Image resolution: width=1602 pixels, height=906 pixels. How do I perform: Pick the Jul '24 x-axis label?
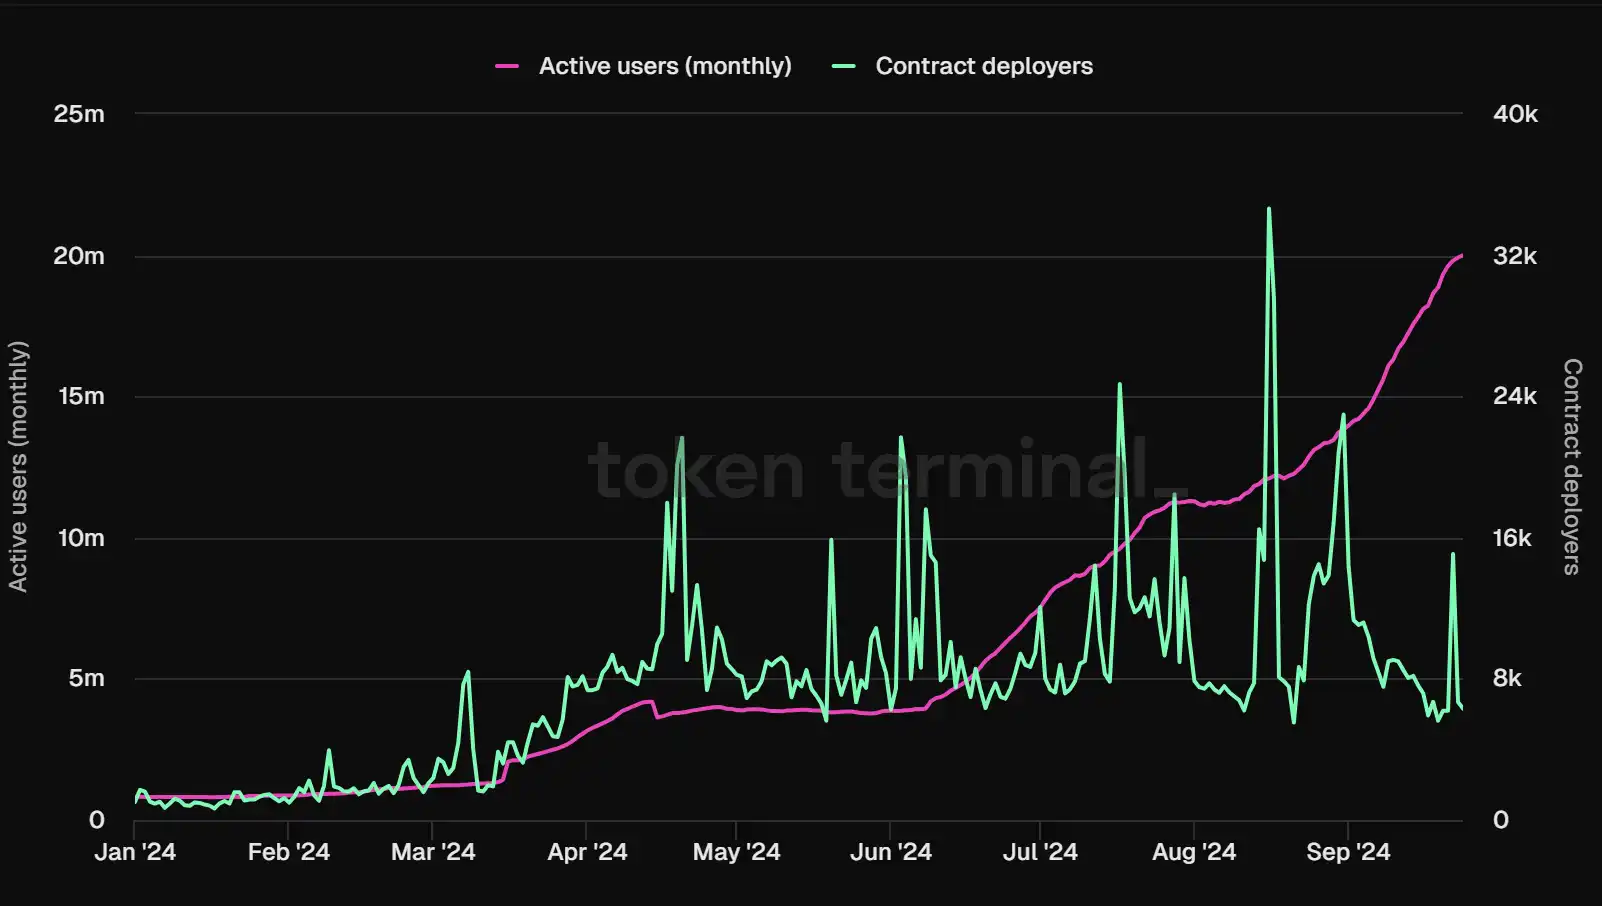[x=1040, y=852]
